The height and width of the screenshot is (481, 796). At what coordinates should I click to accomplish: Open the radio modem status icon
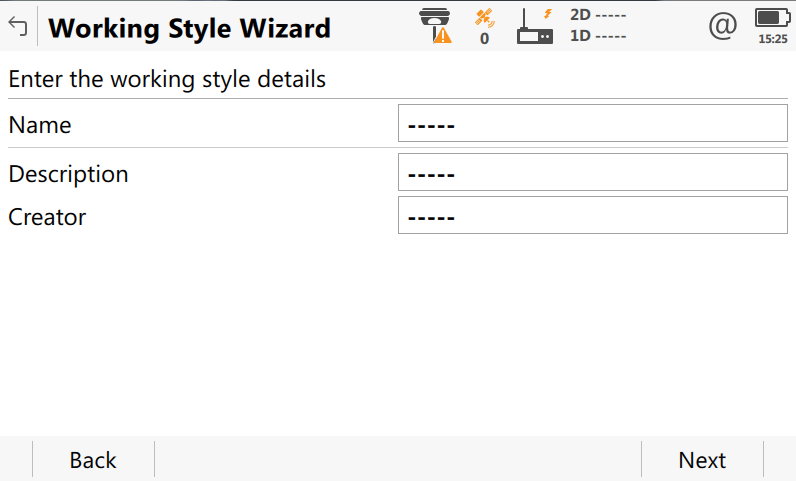[x=534, y=26]
